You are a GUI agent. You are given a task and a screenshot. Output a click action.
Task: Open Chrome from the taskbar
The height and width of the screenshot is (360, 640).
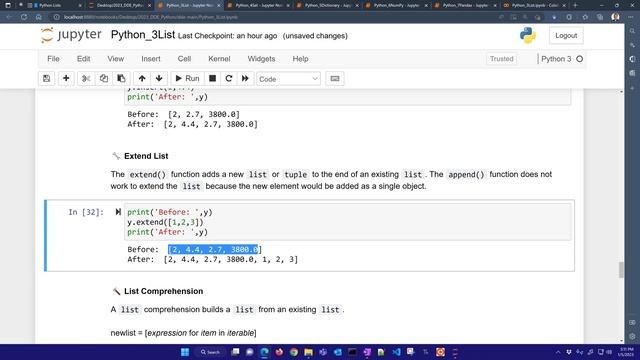click(x=294, y=352)
